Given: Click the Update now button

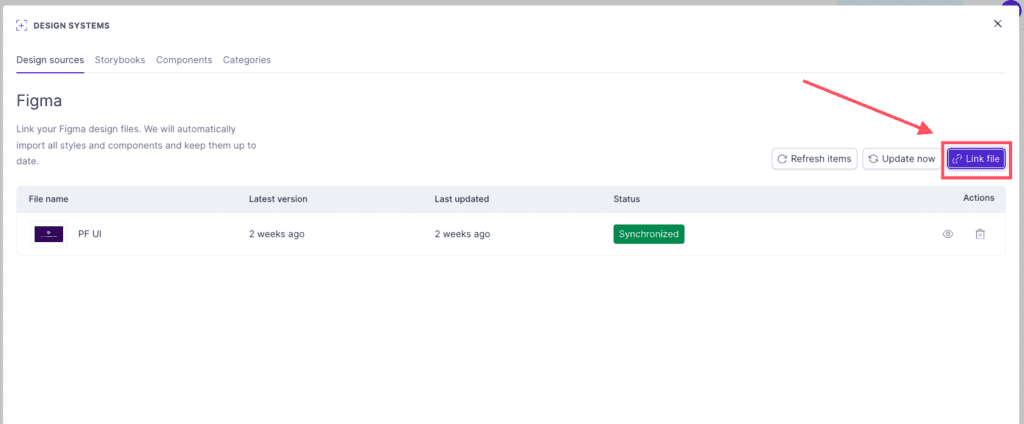Looking at the screenshot, I should 902,159.
